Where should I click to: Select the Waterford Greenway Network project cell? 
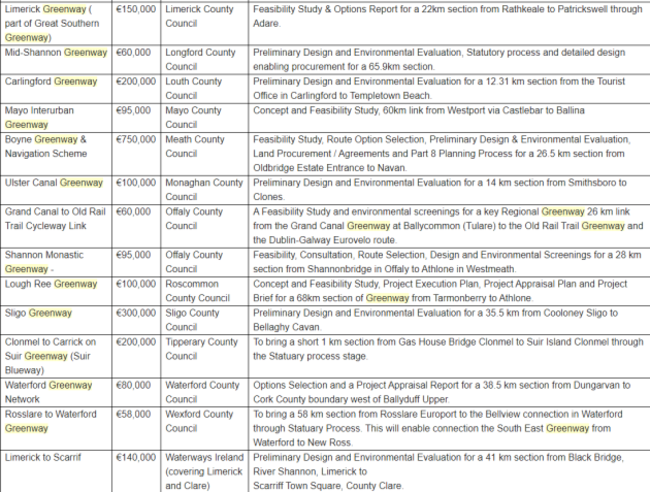(50, 392)
